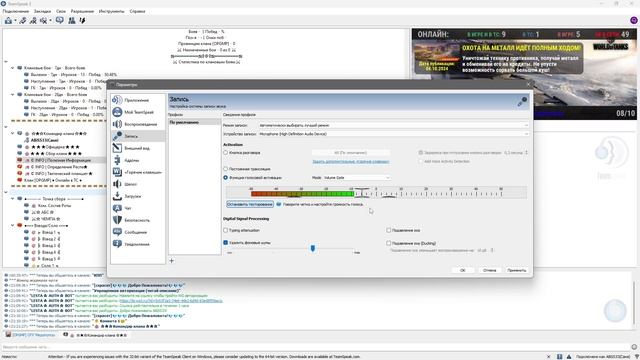Screen dimensions: 640x360
Task: Open the Messages icon in sidebar
Action: (x=117, y=232)
